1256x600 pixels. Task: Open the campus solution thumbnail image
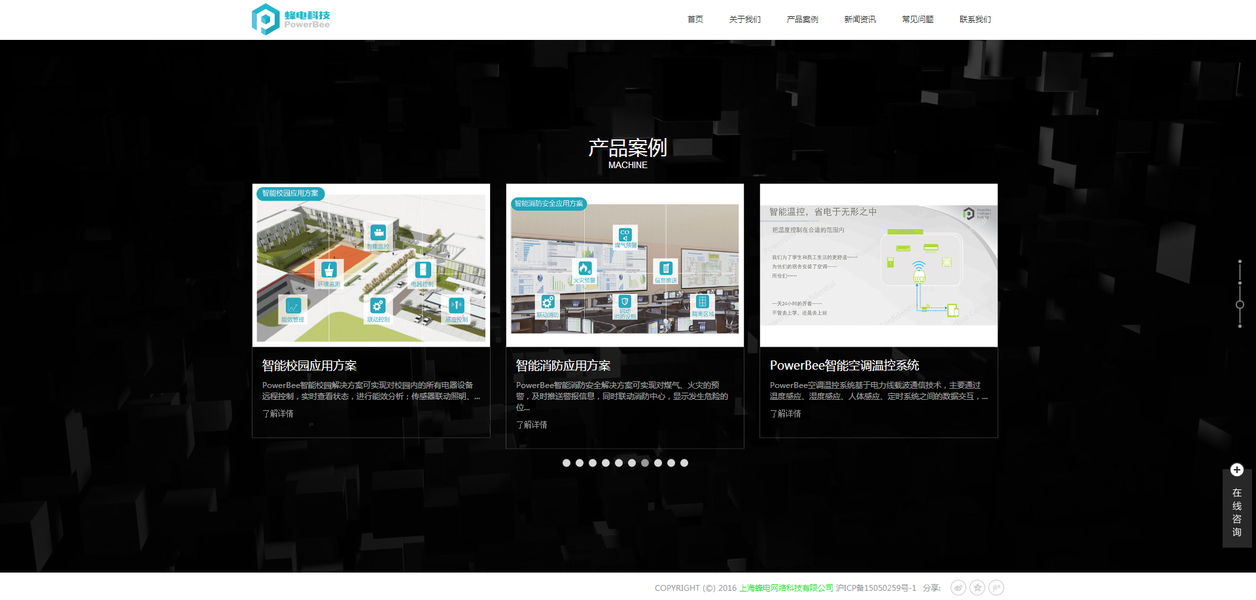[x=371, y=265]
